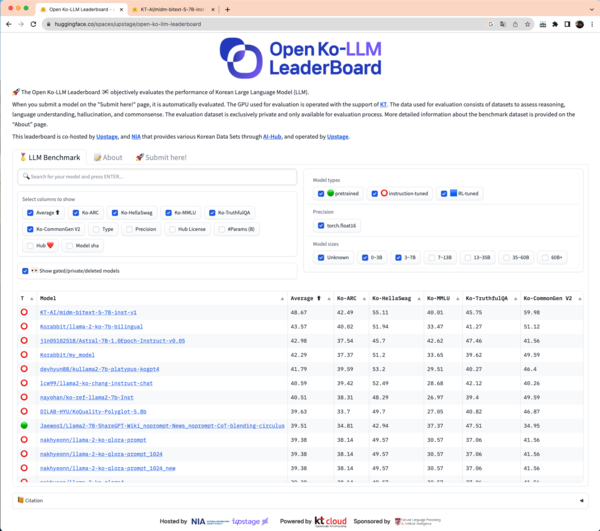Image resolution: width=600 pixels, height=531 pixels.
Task: Open the Submit here! tab
Action: pyautogui.click(x=165, y=157)
